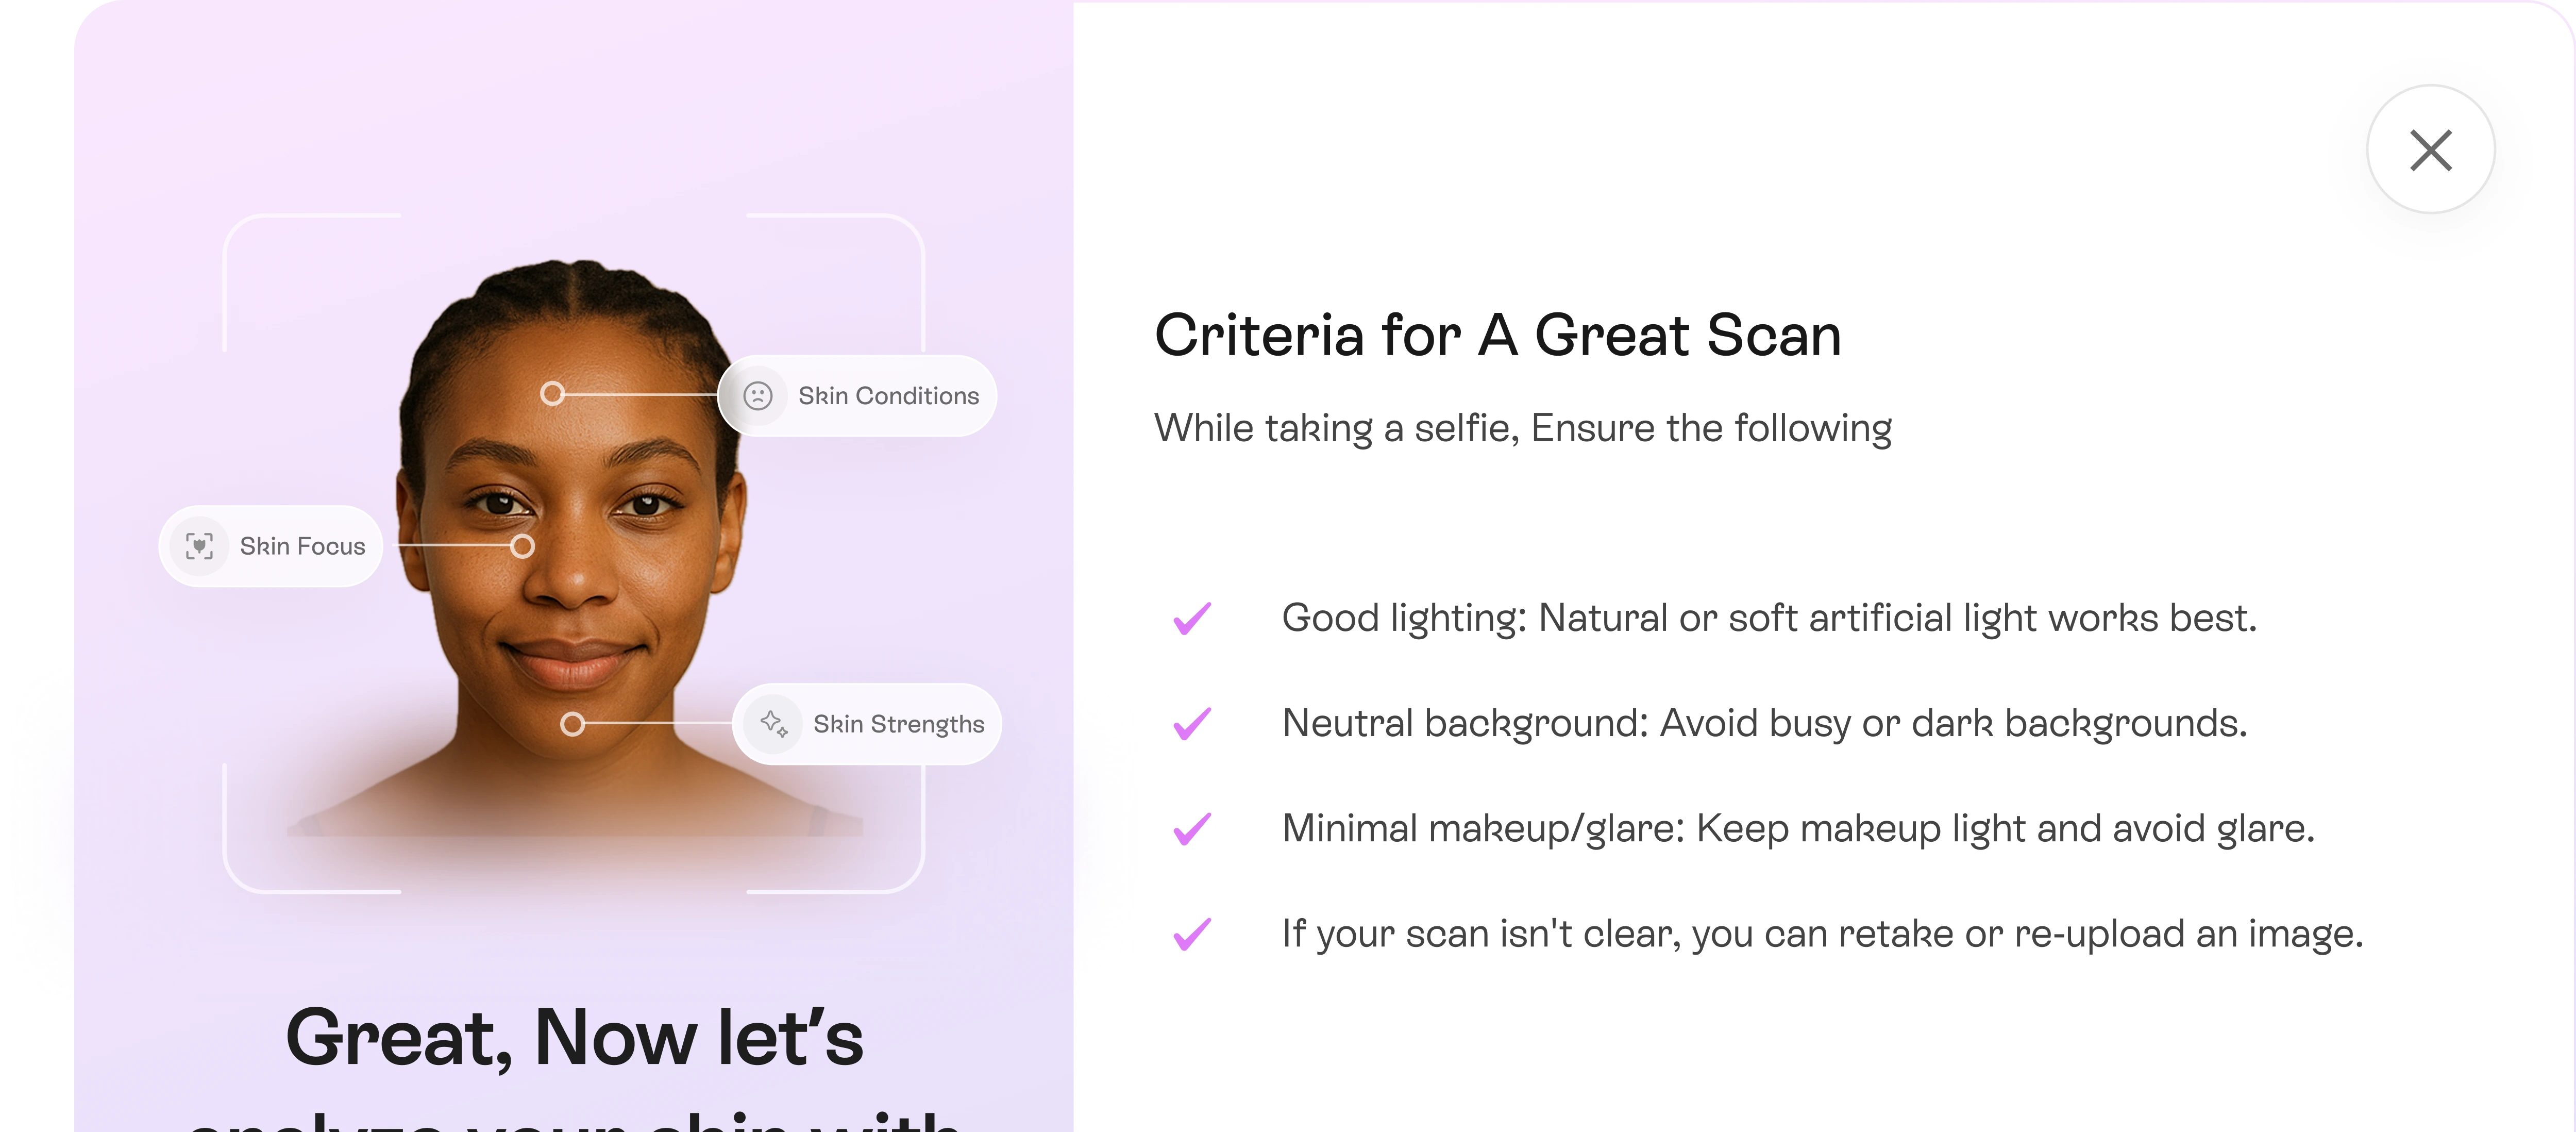
Task: Click the sad face Skin Conditions icon
Action: tap(758, 396)
